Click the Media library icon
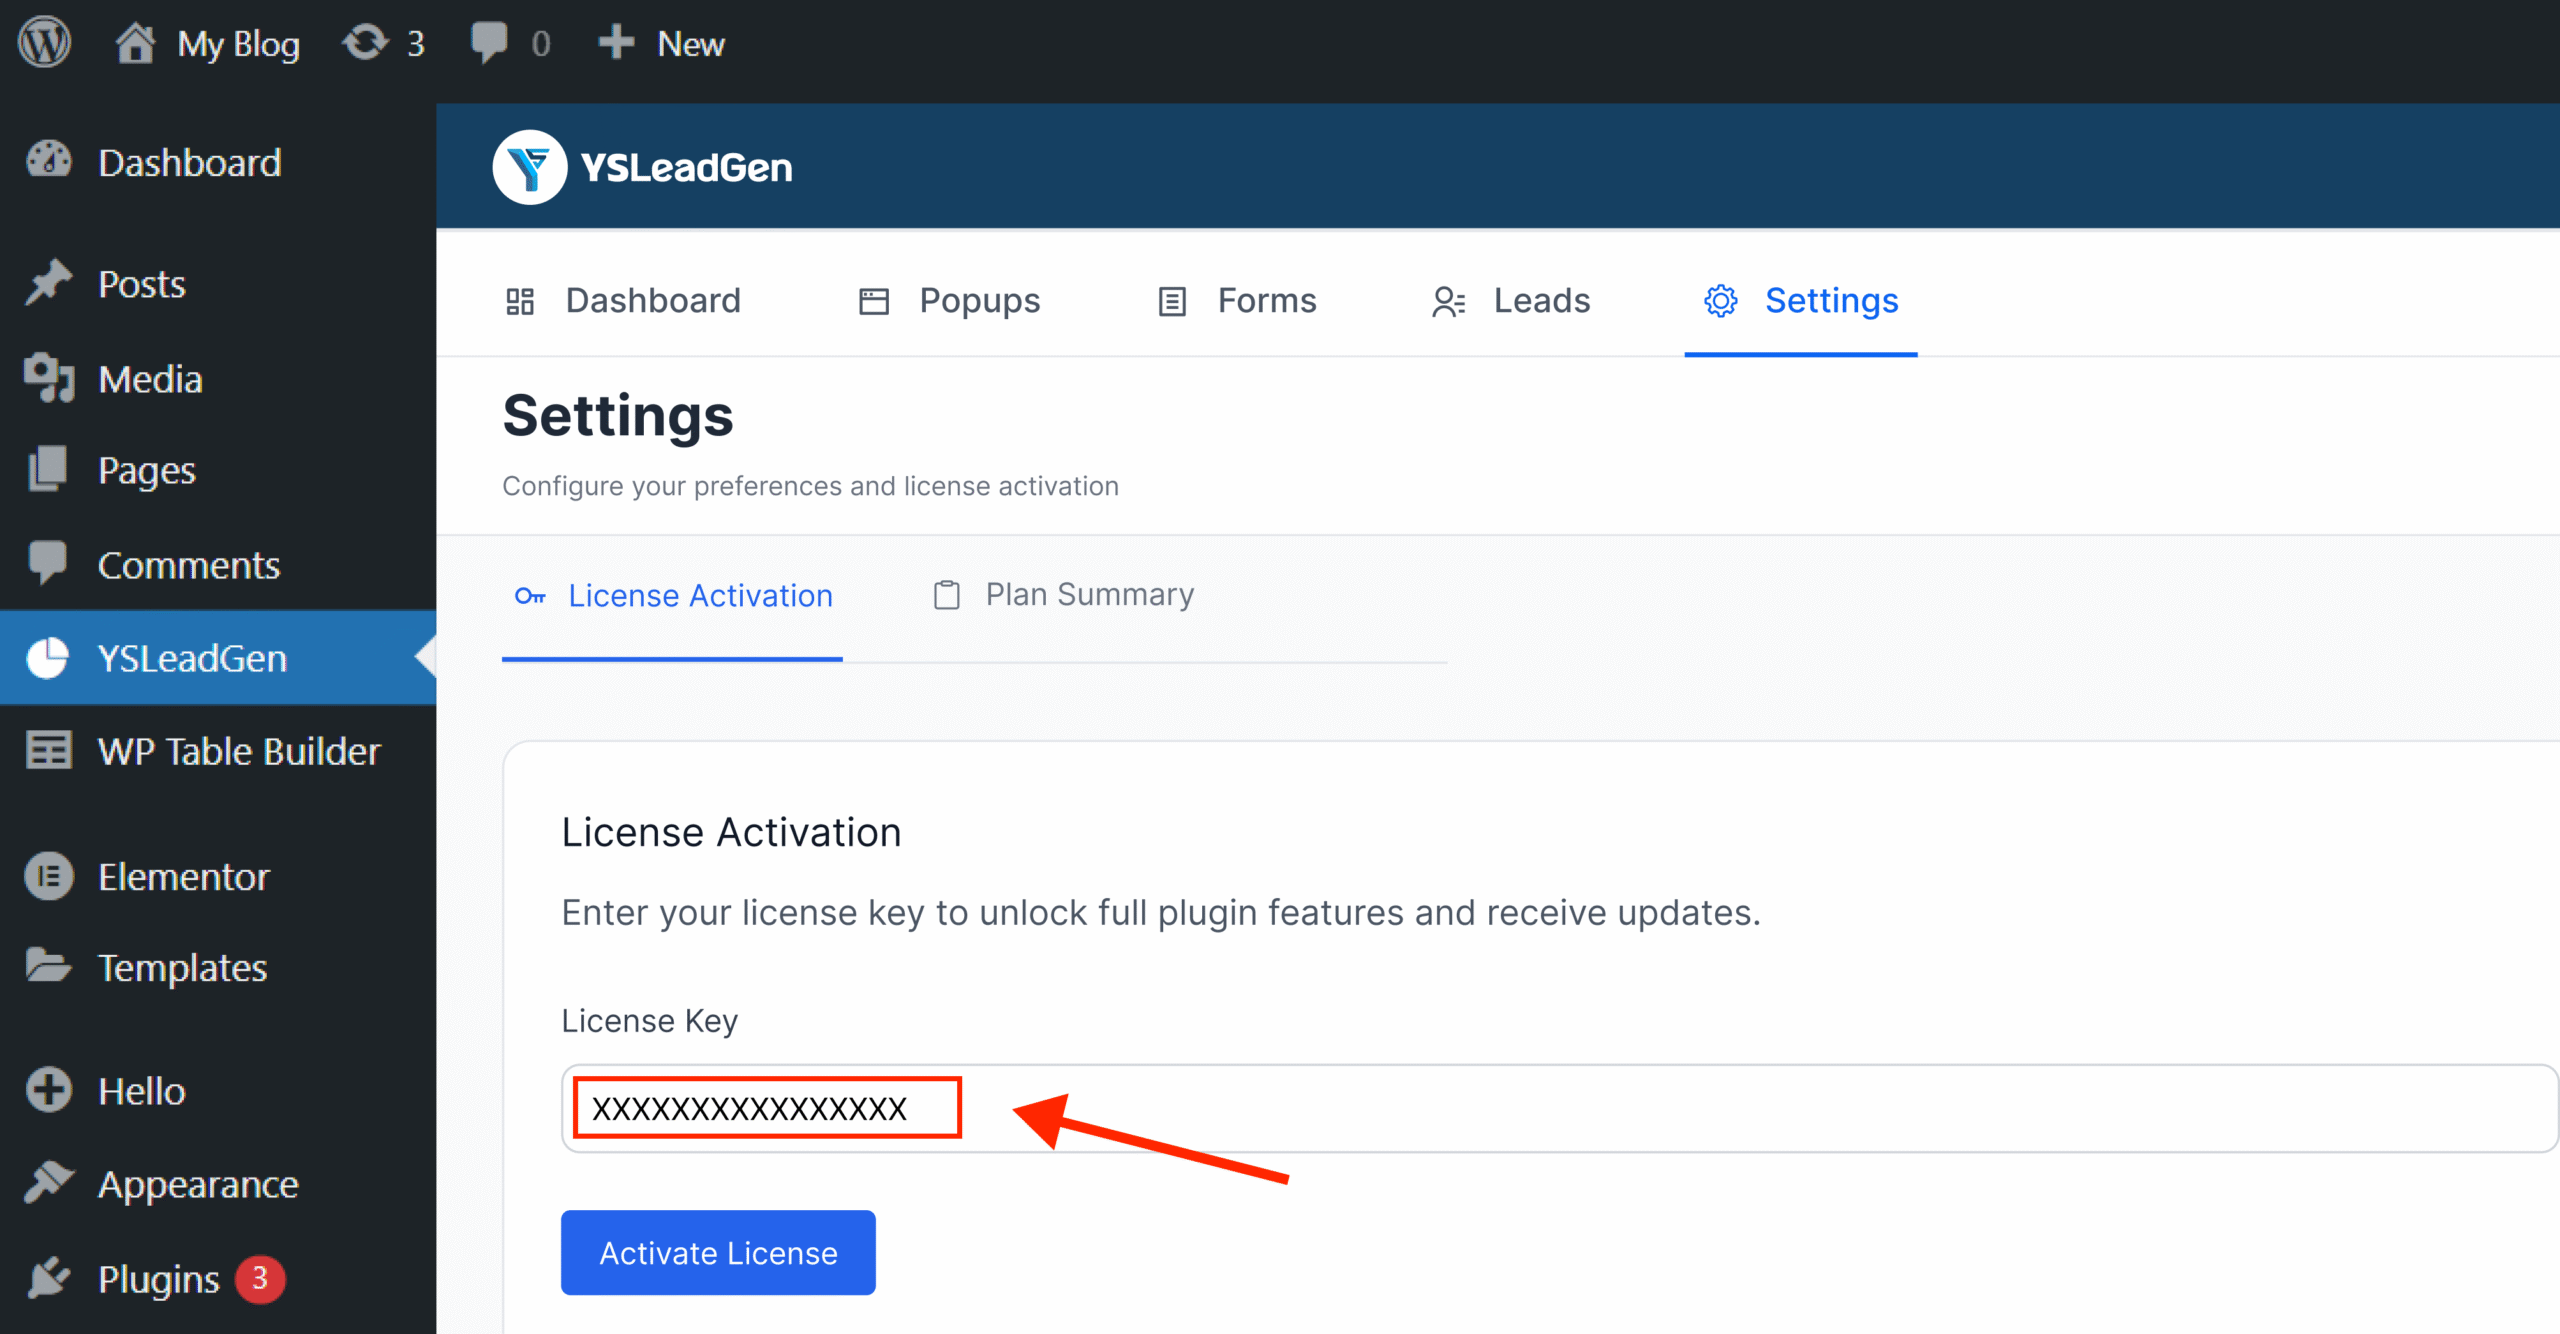 [49, 378]
